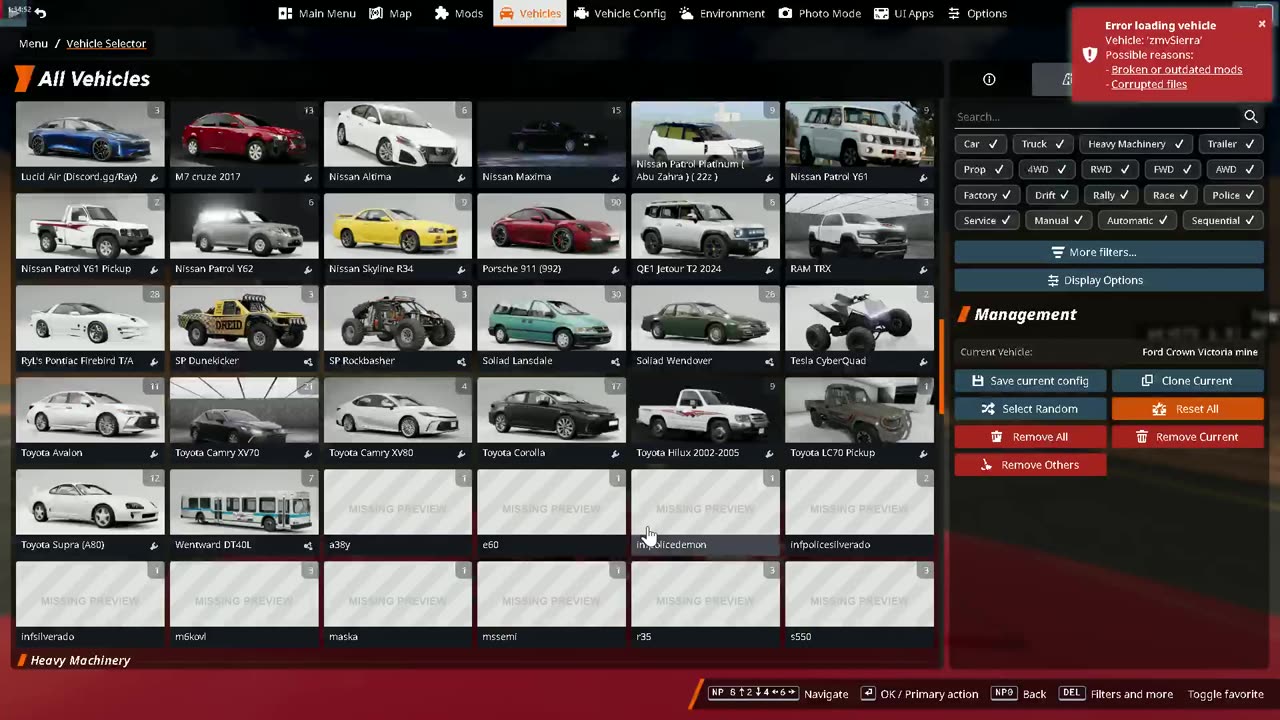1280x720 pixels.
Task: Open the Map tab
Action: pos(391,13)
